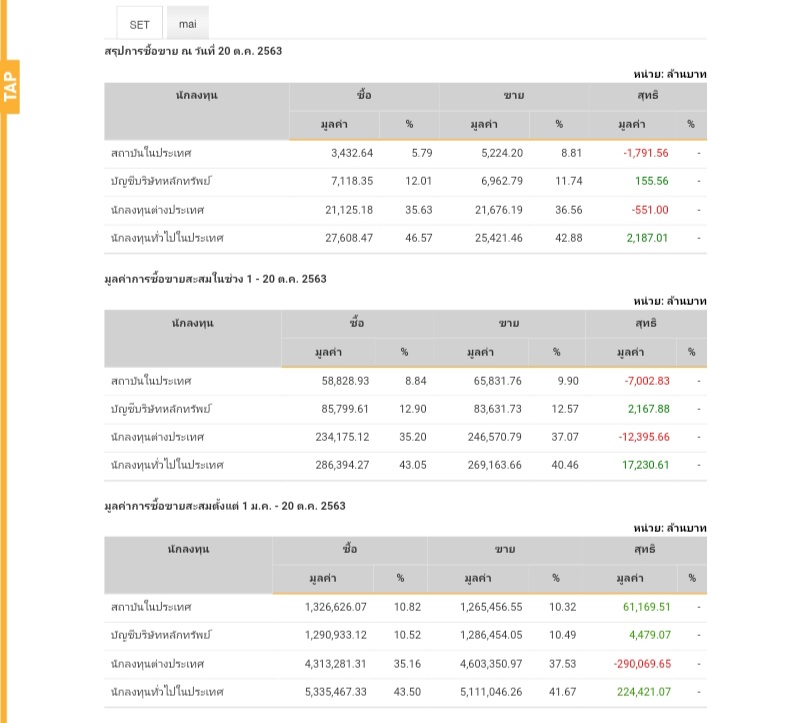Click the -551.00 foreign investor net value
Screen dimensions: 800x723
650,210
